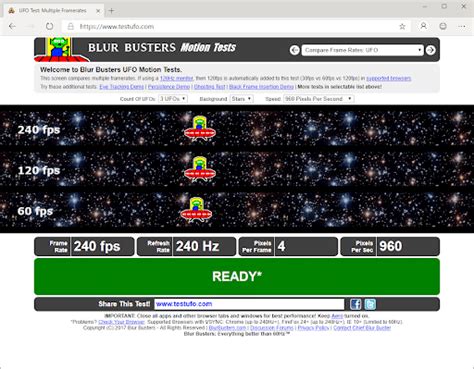Open the browser settings ellipsis menu
474x369 pixels.
pyautogui.click(x=462, y=26)
